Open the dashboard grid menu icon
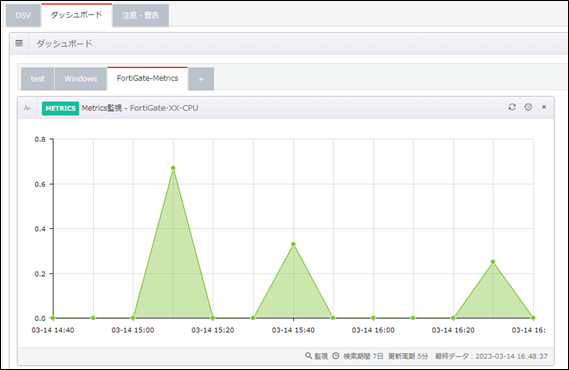 [19, 43]
